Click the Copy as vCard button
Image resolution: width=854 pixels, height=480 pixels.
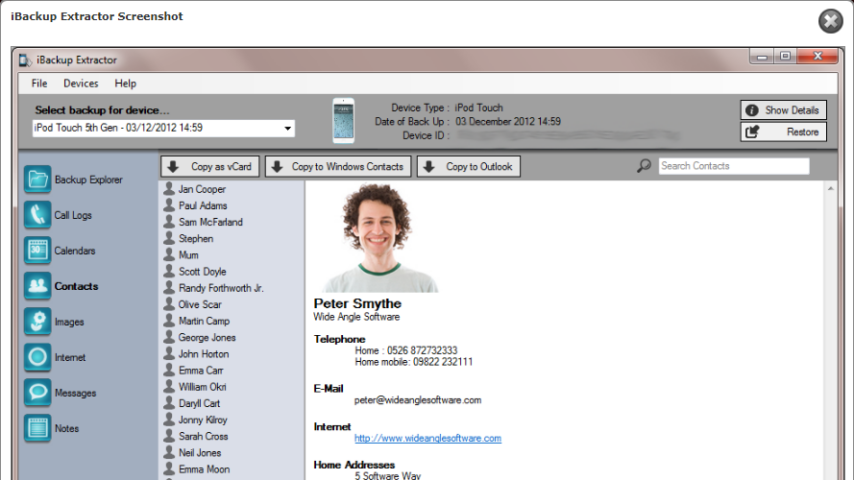(210, 167)
